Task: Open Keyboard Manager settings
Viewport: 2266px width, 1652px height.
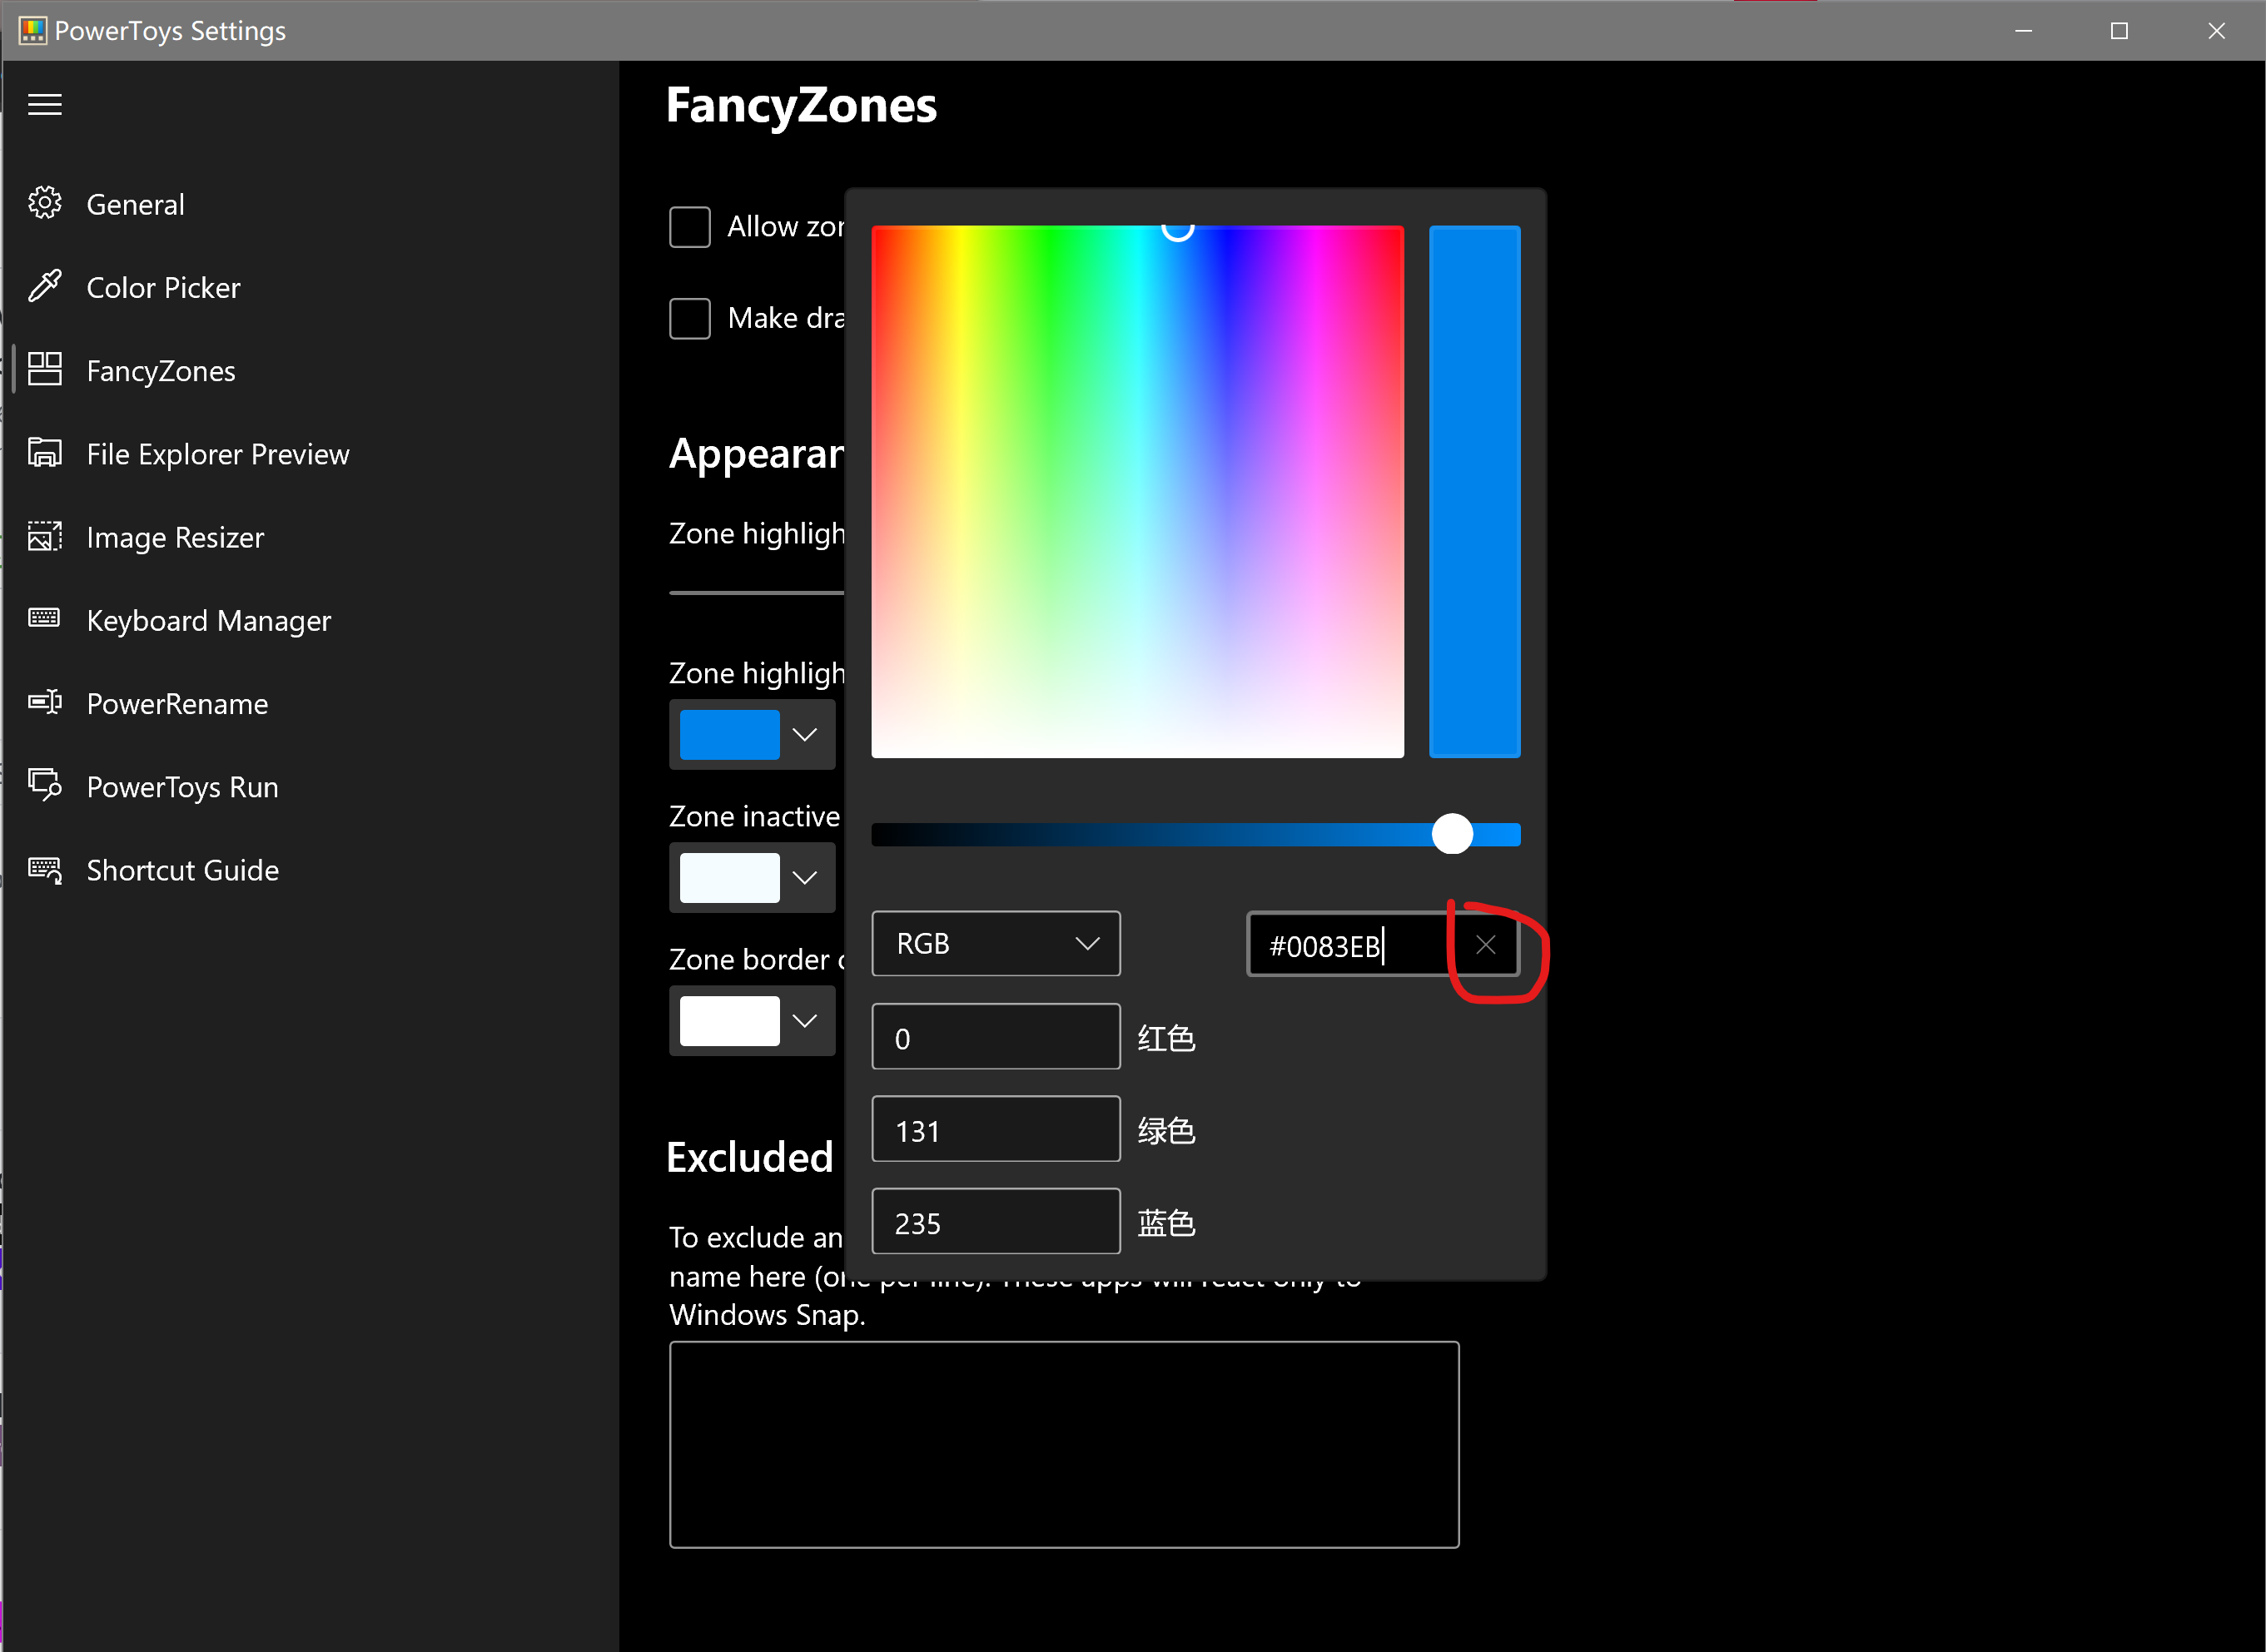Action: tap(208, 620)
